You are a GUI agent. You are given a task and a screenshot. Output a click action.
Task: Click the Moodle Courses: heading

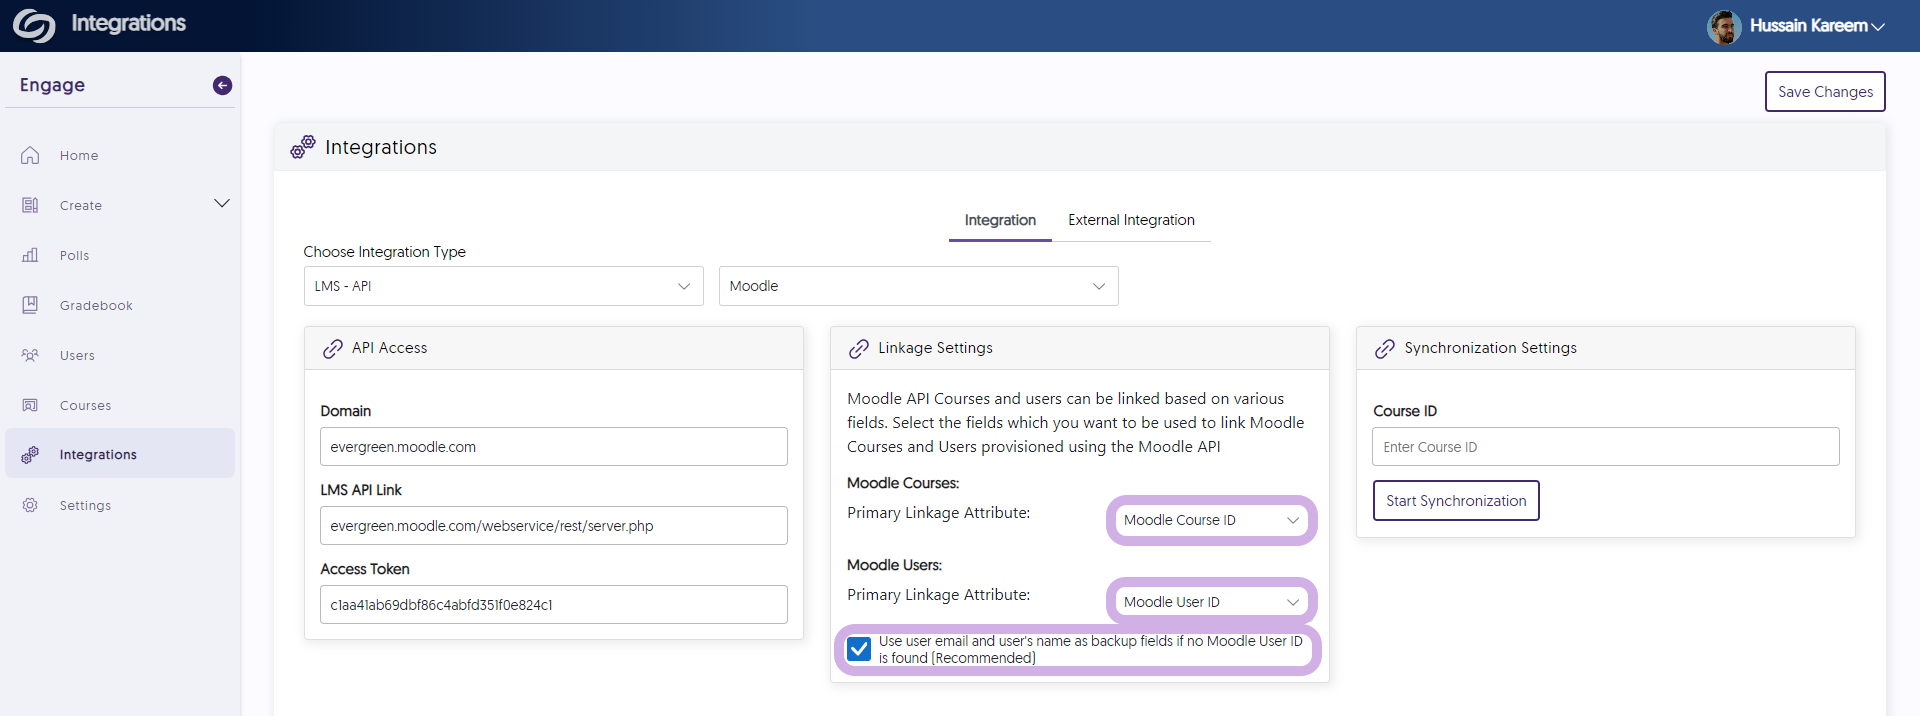point(903,483)
